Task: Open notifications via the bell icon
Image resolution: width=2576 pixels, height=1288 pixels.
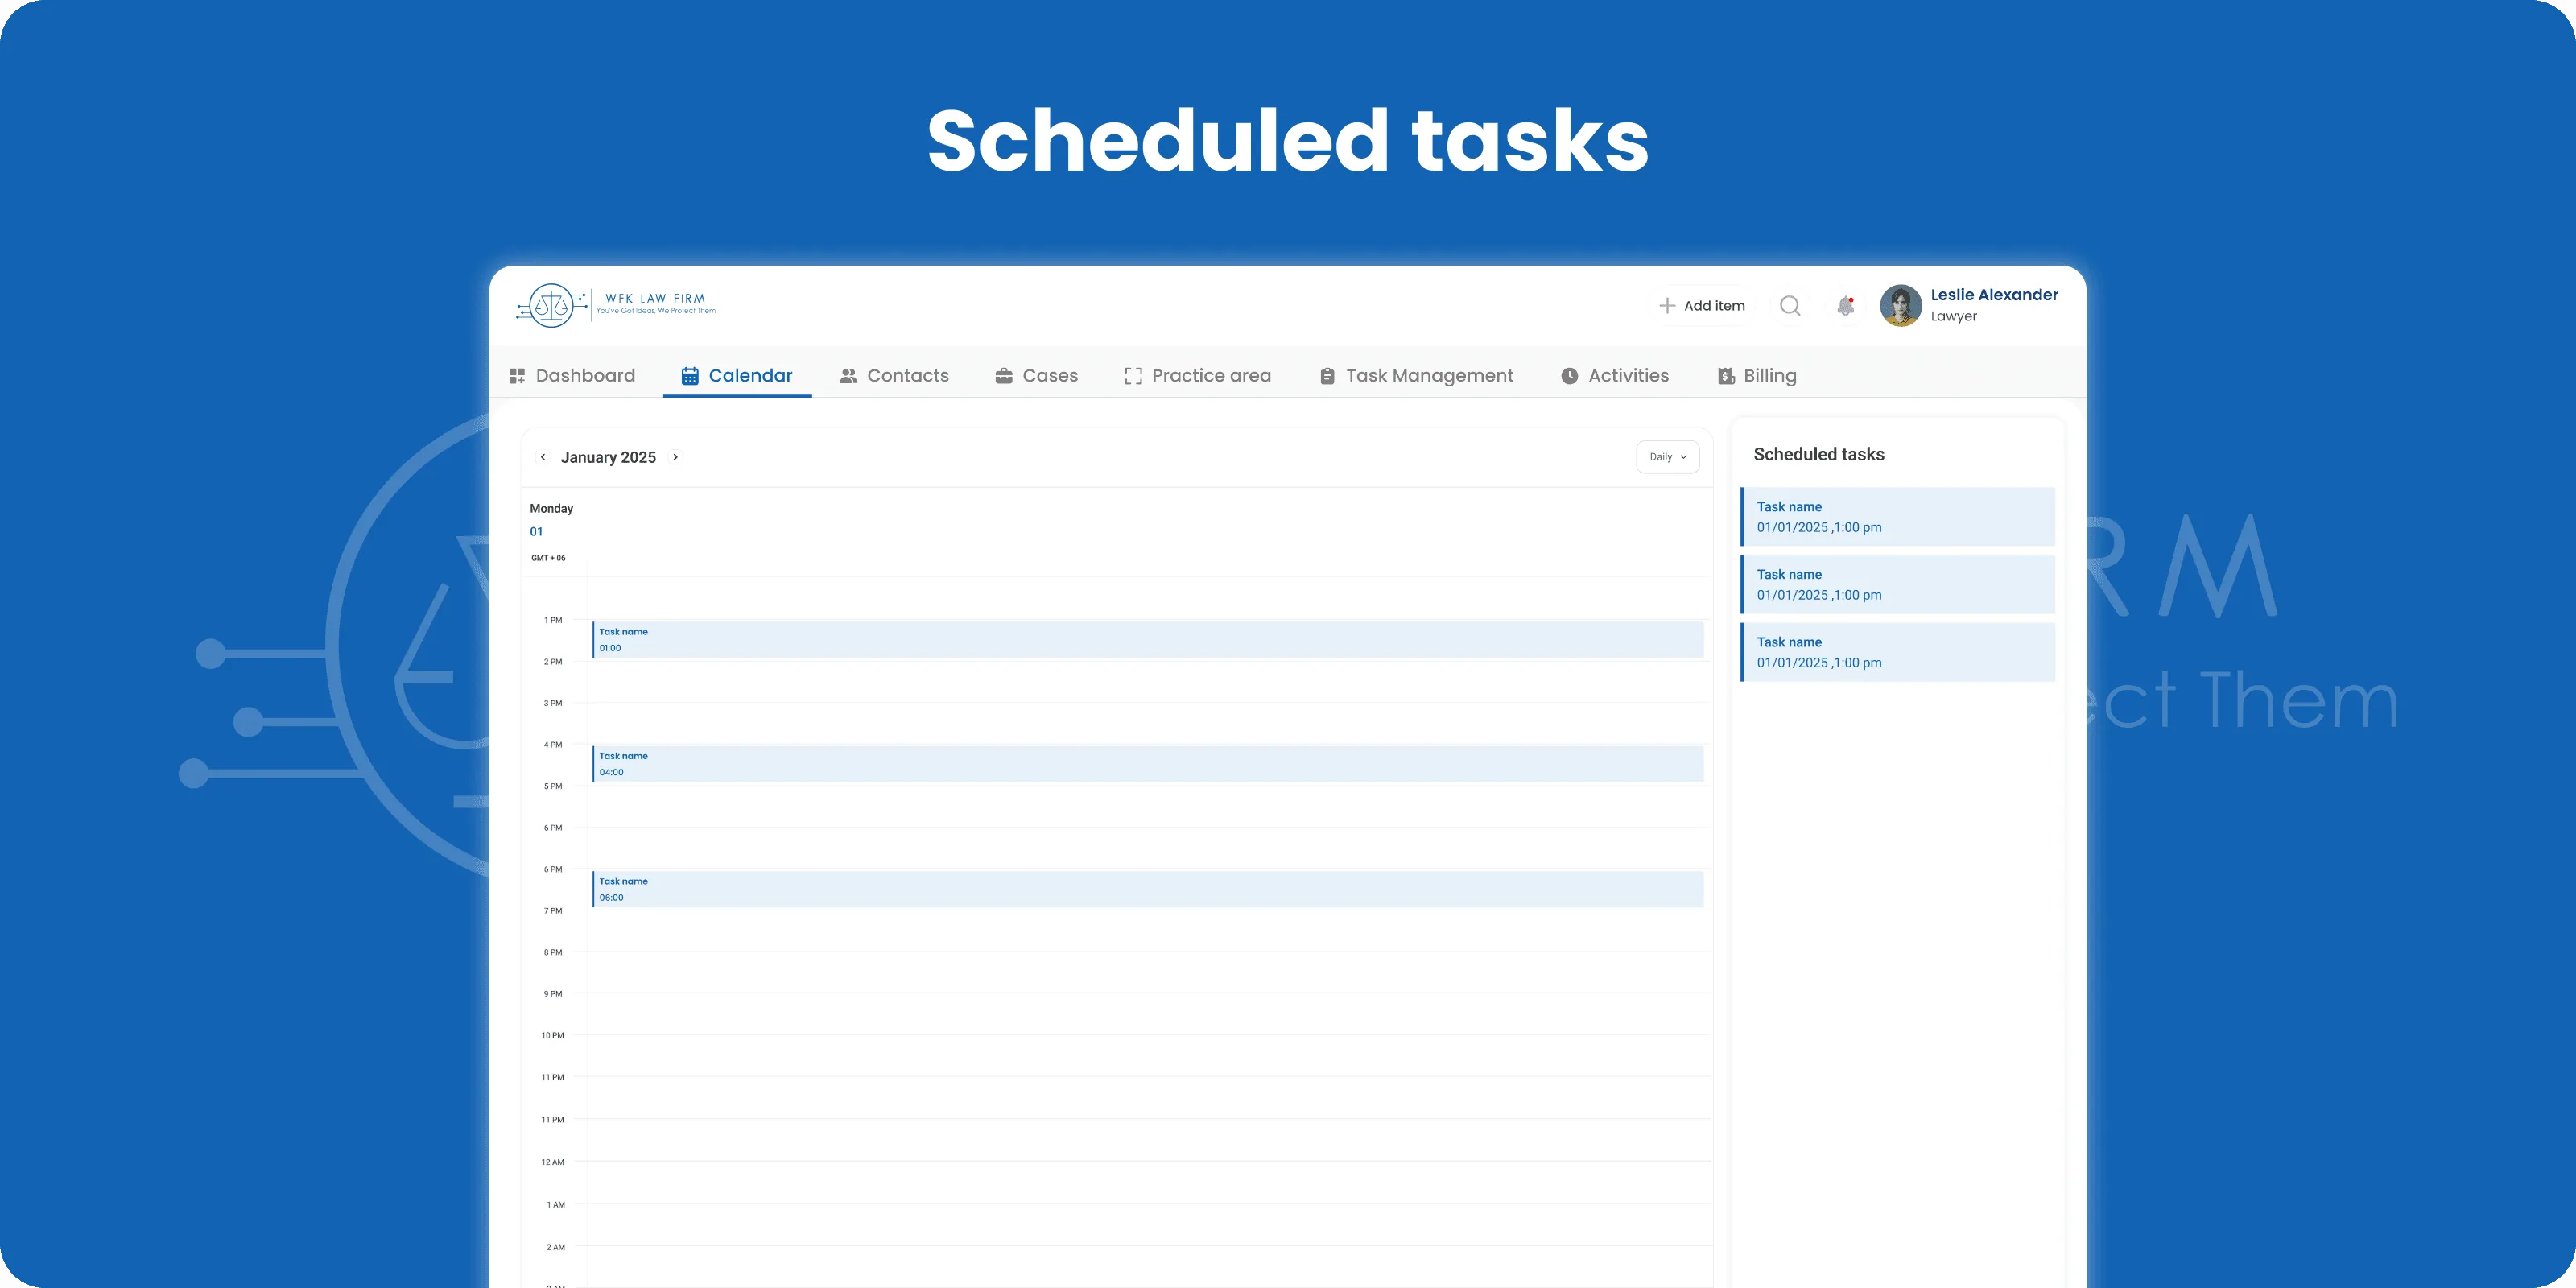Action: pyautogui.click(x=1846, y=306)
